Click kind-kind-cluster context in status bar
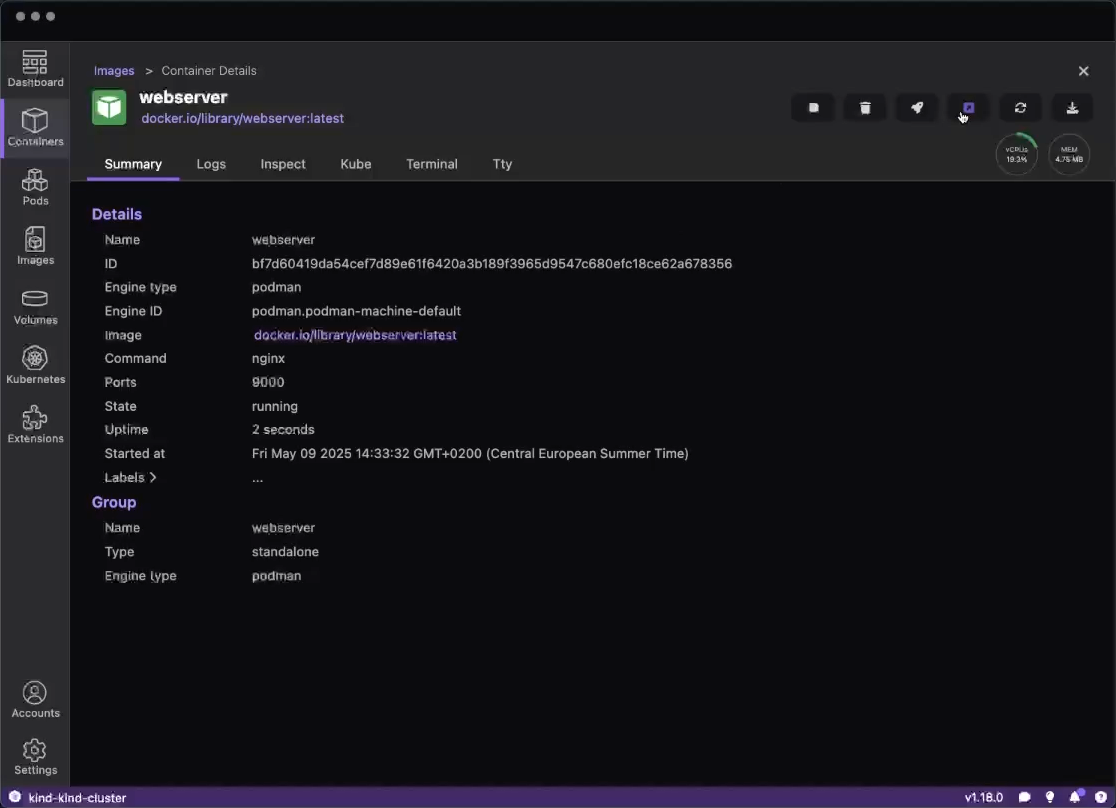The image size is (1116, 808). pos(77,798)
